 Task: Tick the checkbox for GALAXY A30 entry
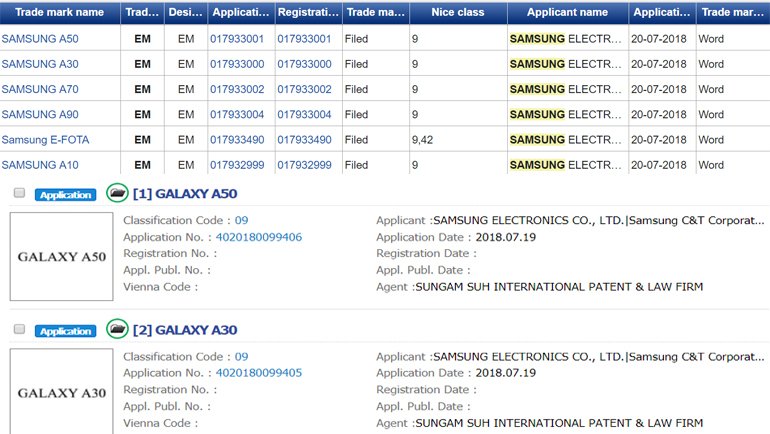(x=19, y=328)
